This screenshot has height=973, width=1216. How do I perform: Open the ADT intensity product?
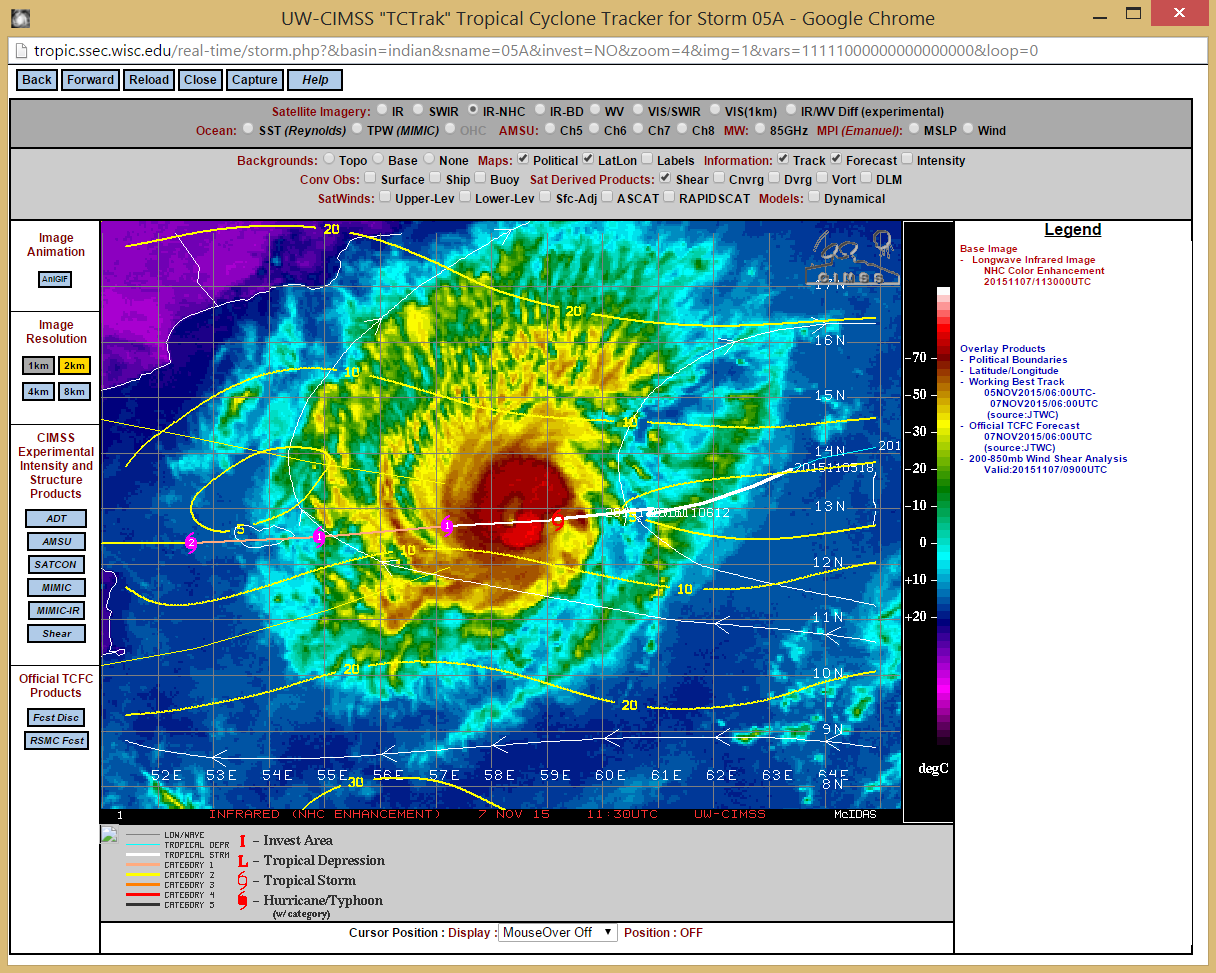coord(56,519)
